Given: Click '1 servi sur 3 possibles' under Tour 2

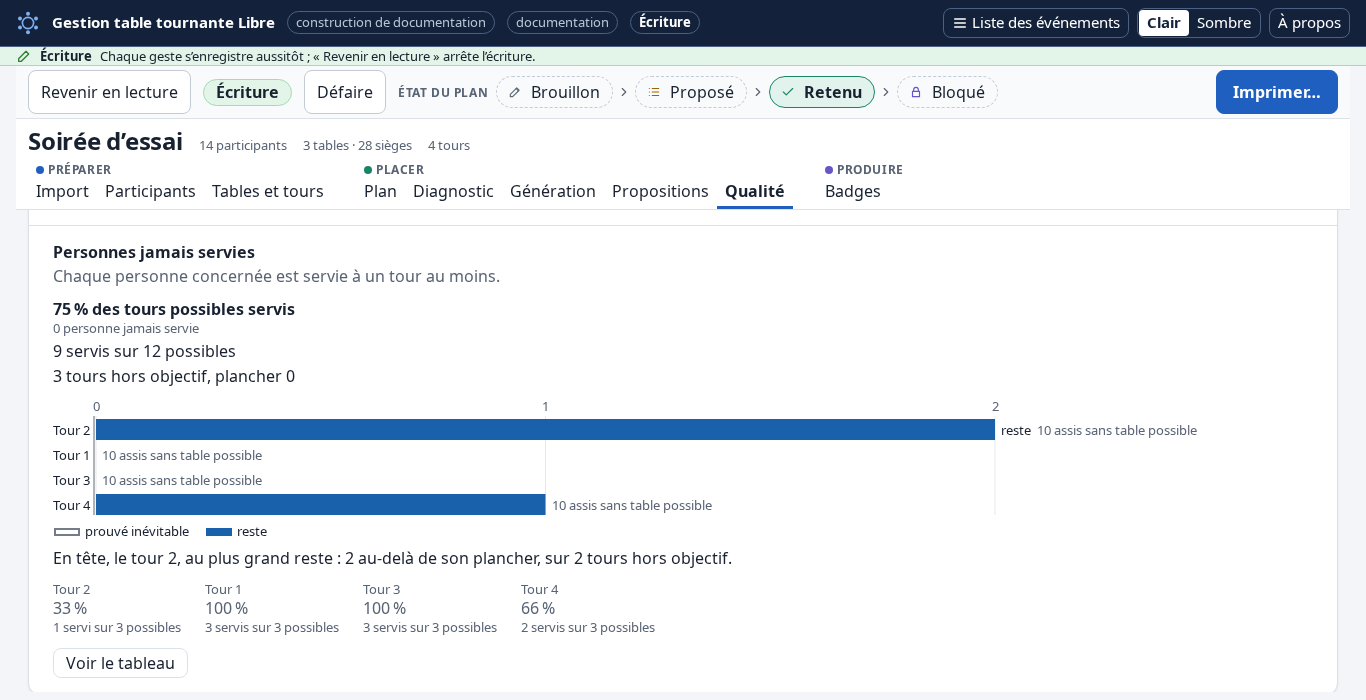Looking at the screenshot, I should pyautogui.click(x=117, y=627).
